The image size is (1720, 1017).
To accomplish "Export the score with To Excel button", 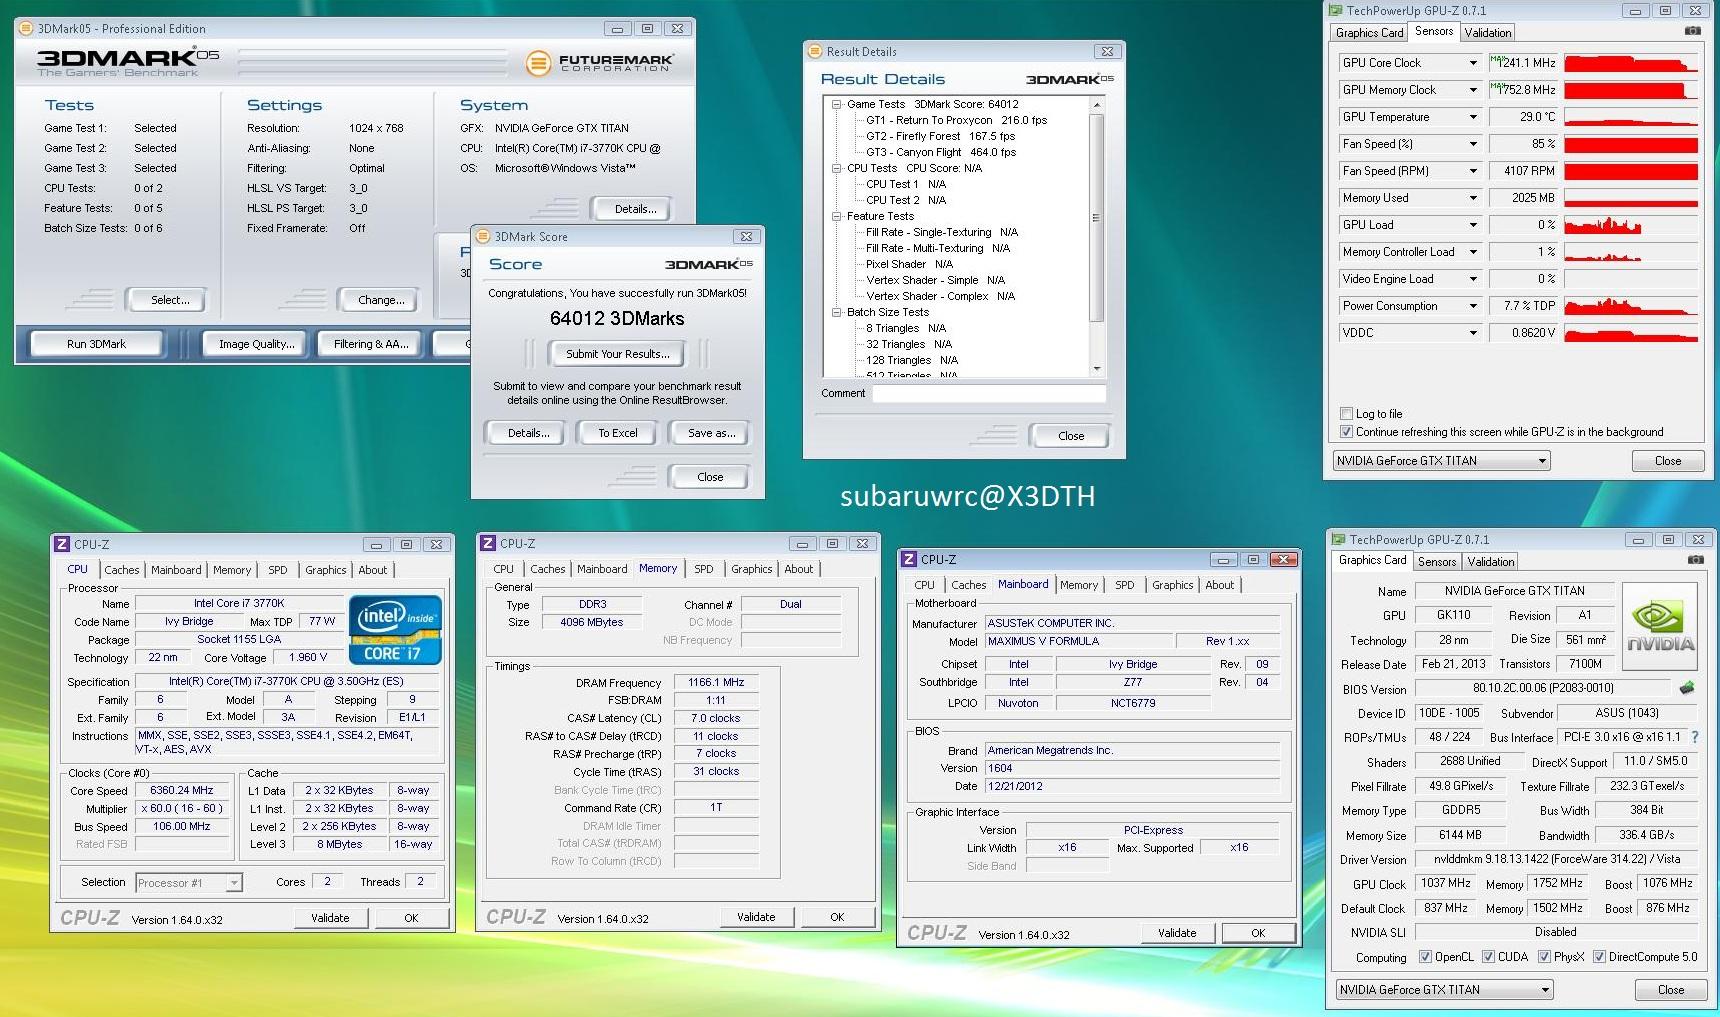I will [x=618, y=433].
